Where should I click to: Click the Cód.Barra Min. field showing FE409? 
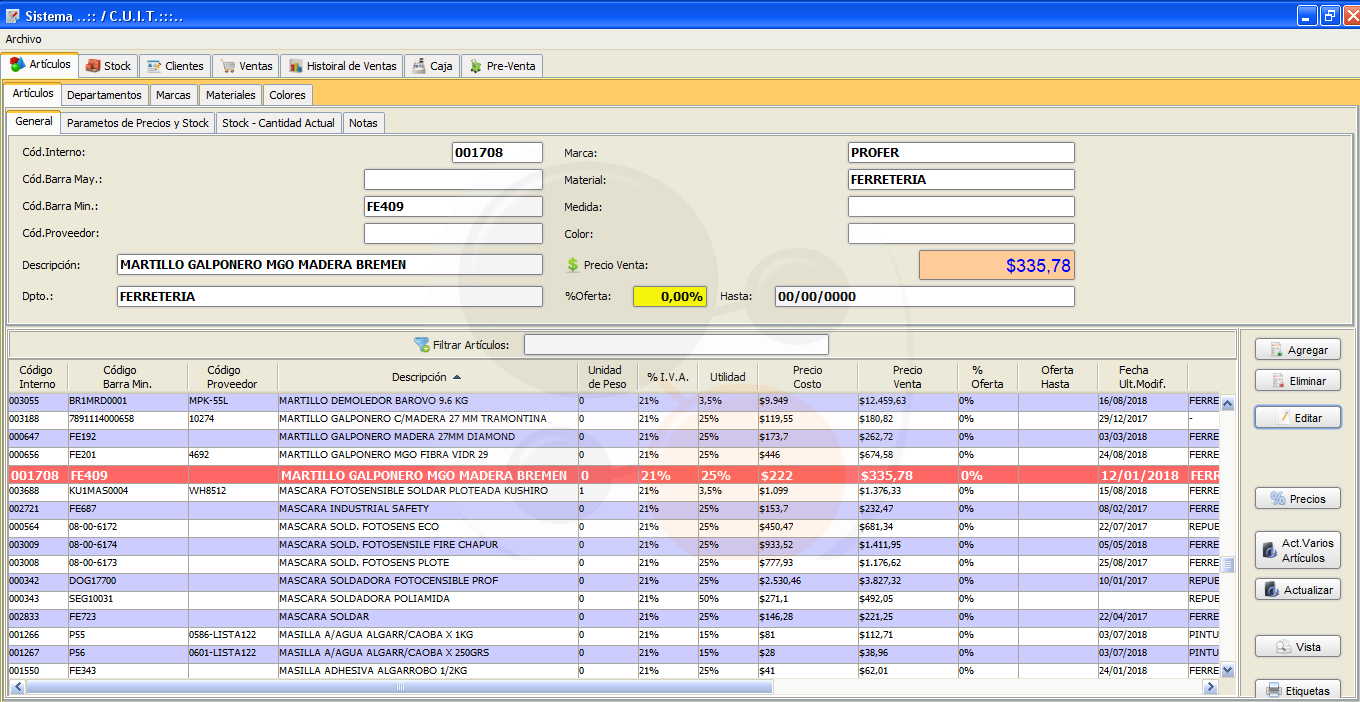coord(453,207)
